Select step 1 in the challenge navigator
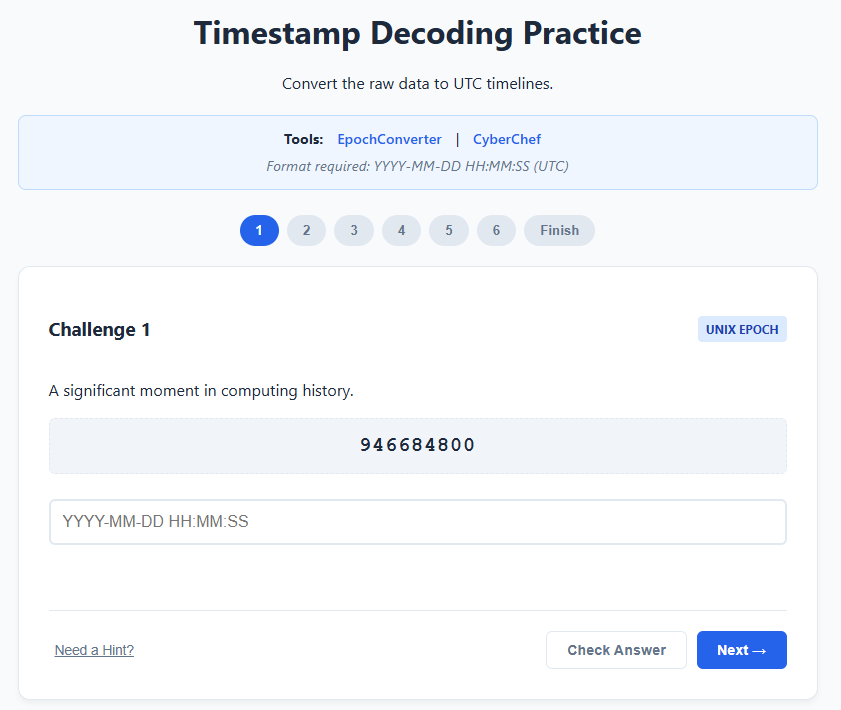 [259, 231]
